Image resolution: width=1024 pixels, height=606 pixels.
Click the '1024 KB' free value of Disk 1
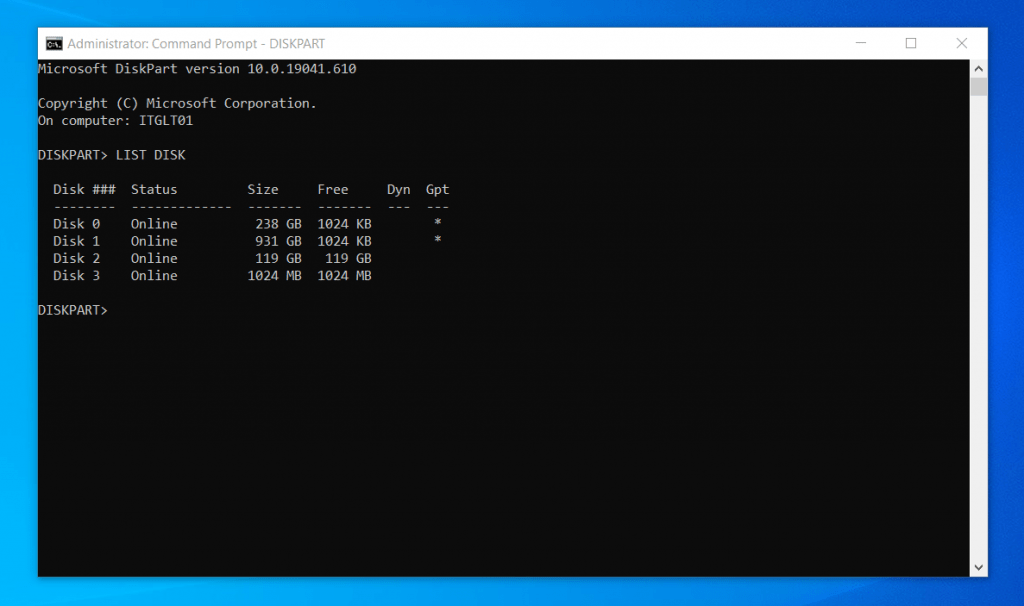tap(344, 241)
